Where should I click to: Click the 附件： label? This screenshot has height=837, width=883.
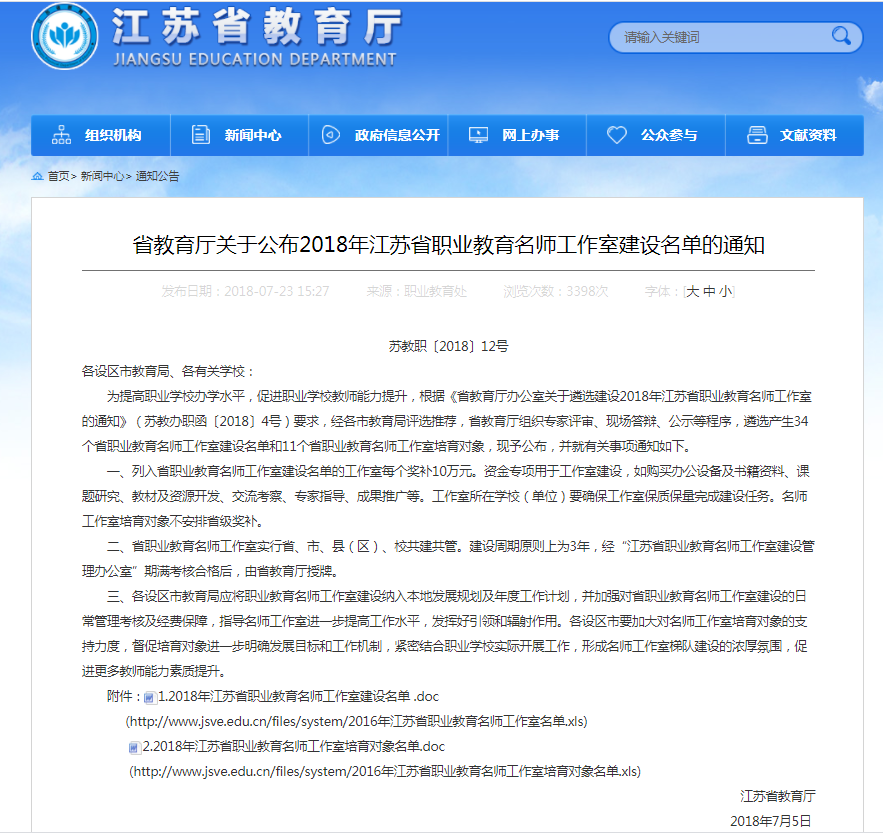pyautogui.click(x=124, y=697)
